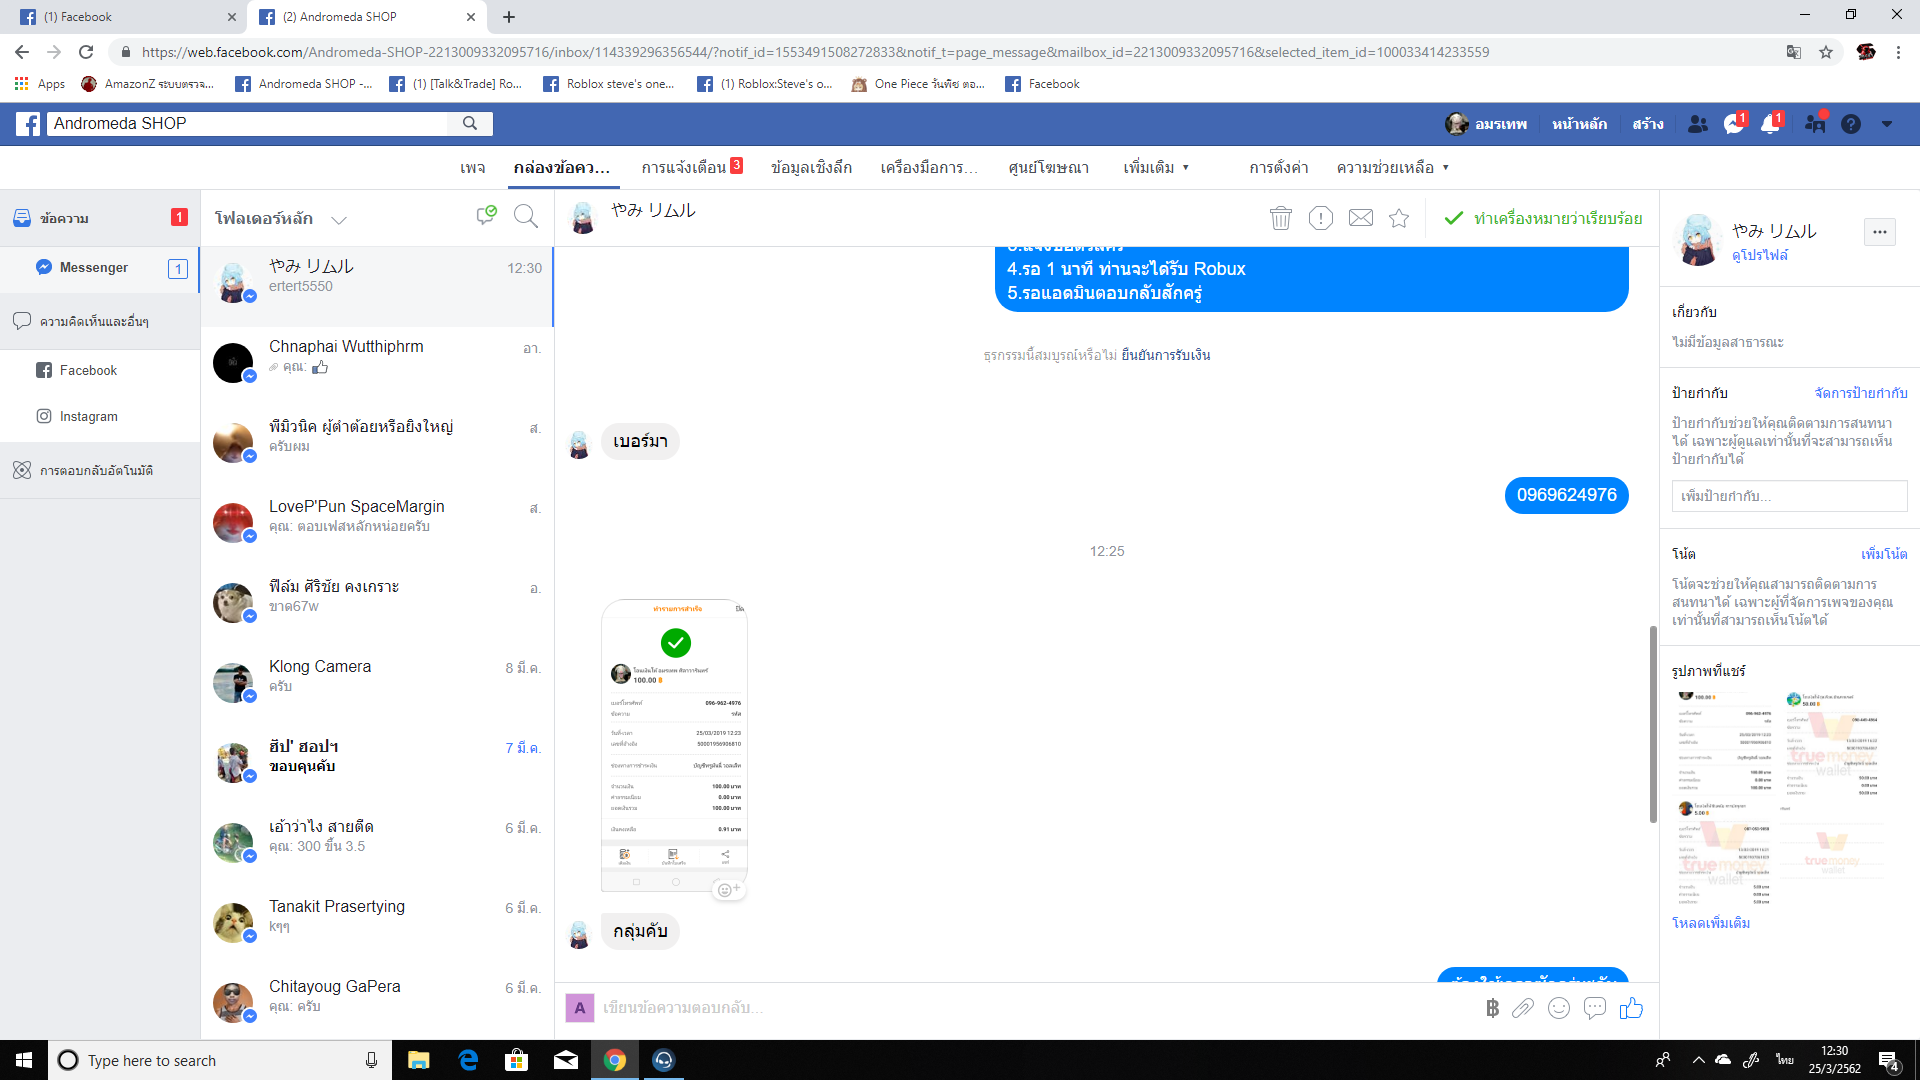Click the Facebook search button
The width and height of the screenshot is (1920, 1080).
(470, 123)
